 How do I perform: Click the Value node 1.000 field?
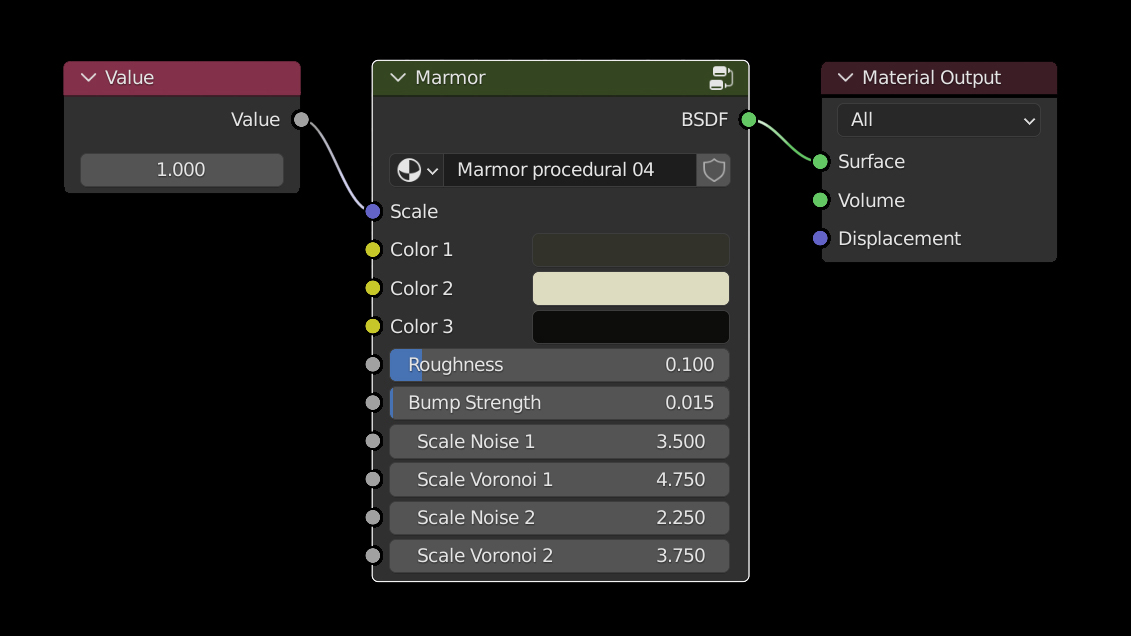[x=181, y=170]
